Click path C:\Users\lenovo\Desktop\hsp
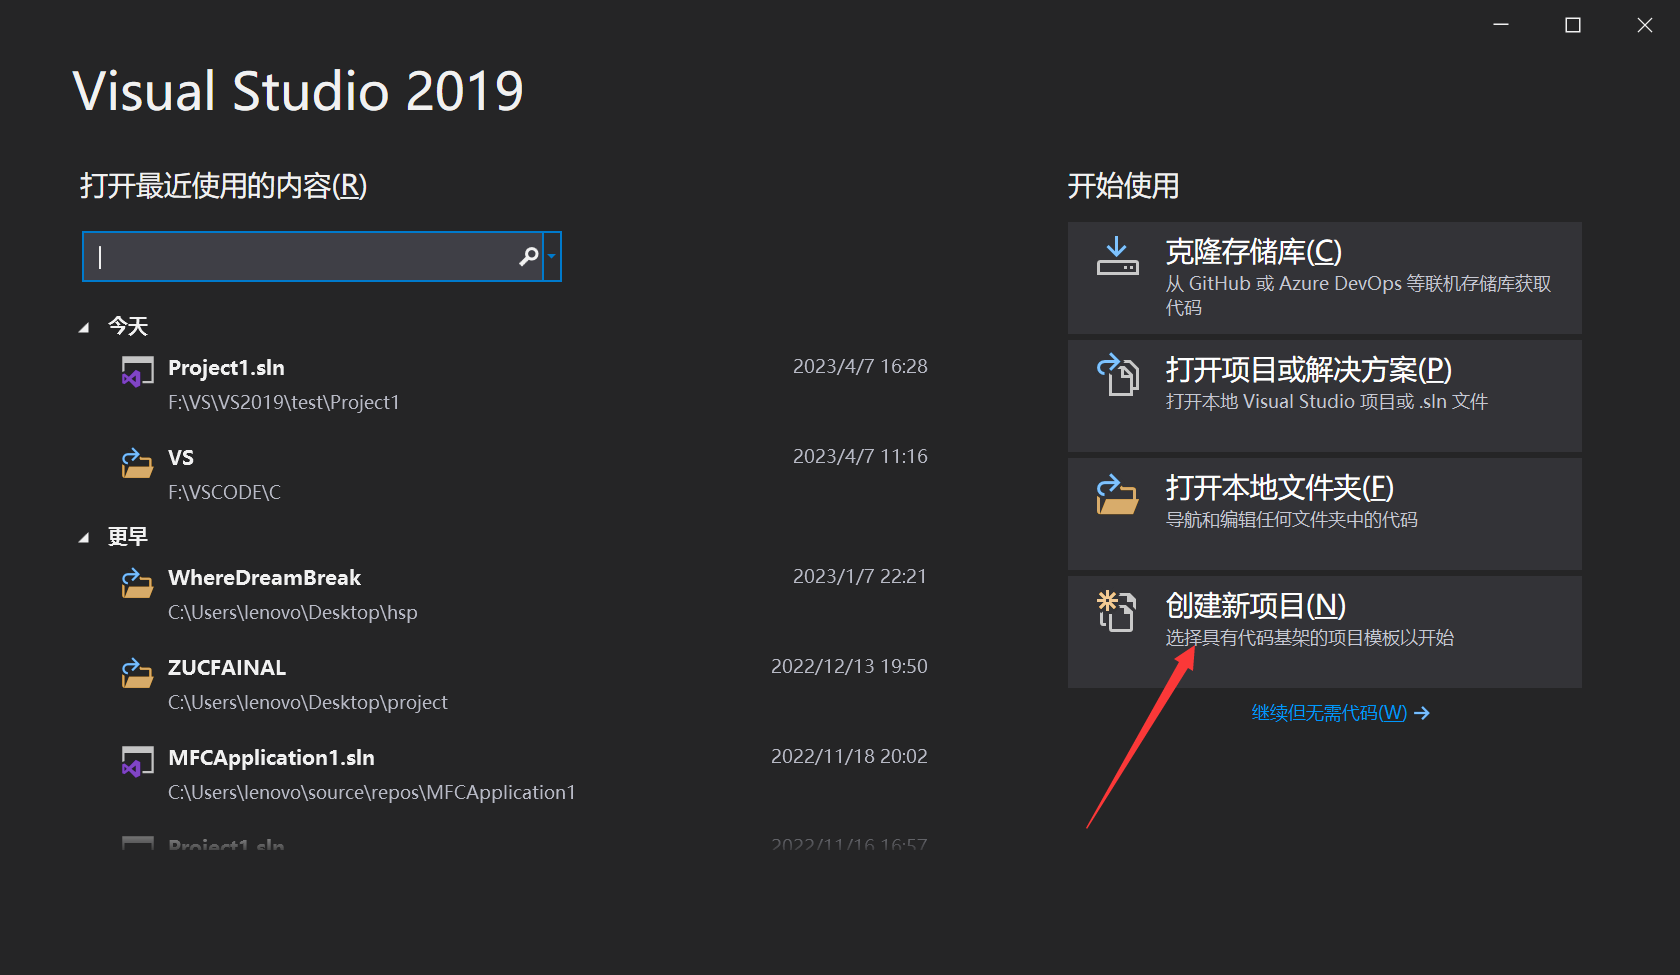This screenshot has width=1680, height=975. tap(293, 612)
